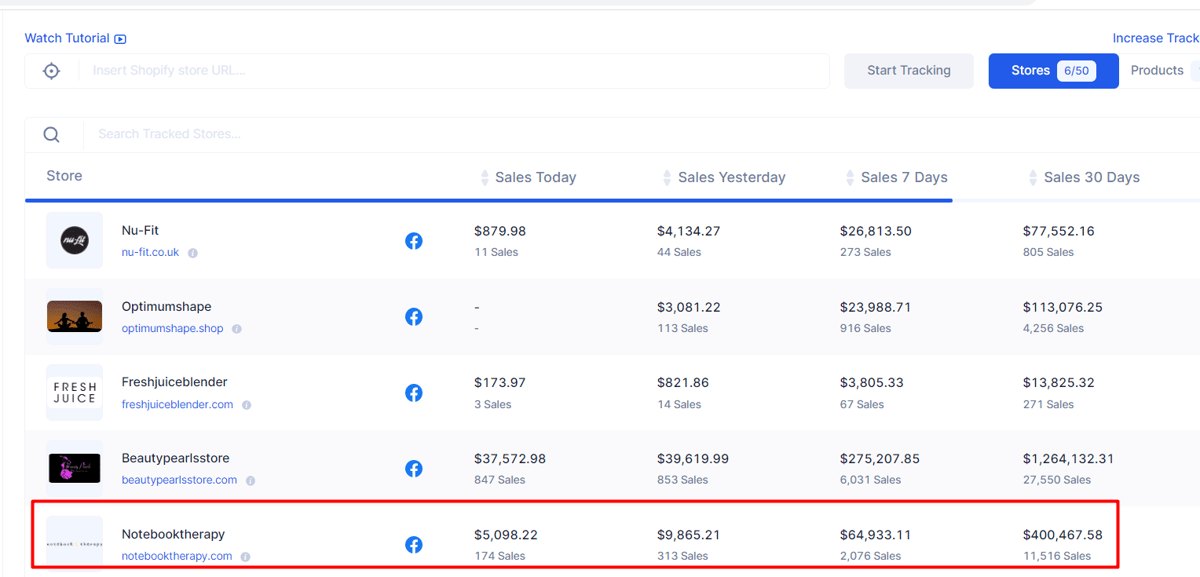1200x577 pixels.
Task: Click the $113,076.25 thirty-day value
Action: [x=1063, y=307]
